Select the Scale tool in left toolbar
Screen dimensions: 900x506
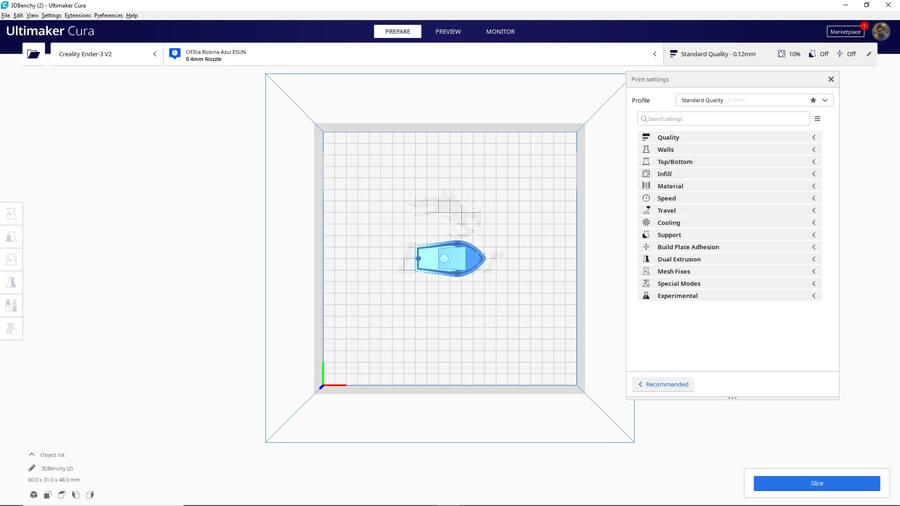11,237
